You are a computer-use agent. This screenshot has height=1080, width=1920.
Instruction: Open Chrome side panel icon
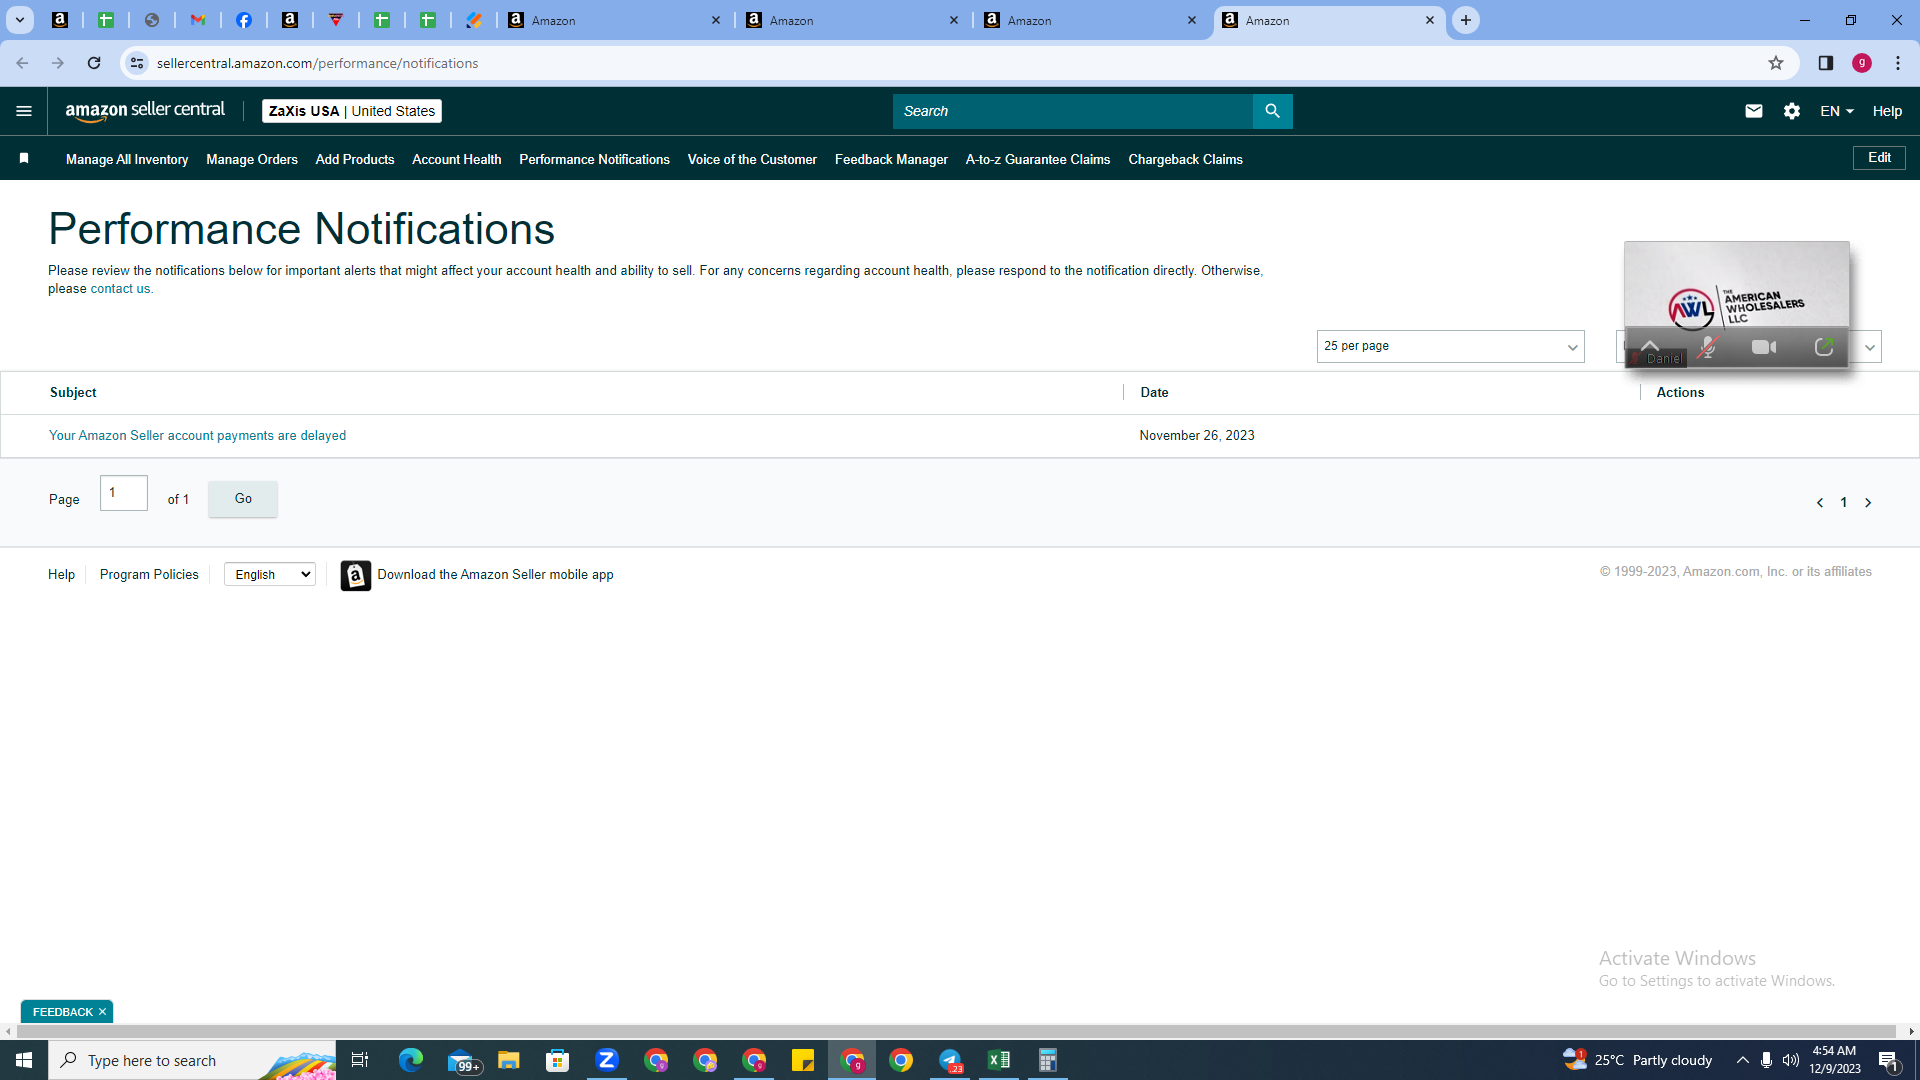click(1826, 63)
